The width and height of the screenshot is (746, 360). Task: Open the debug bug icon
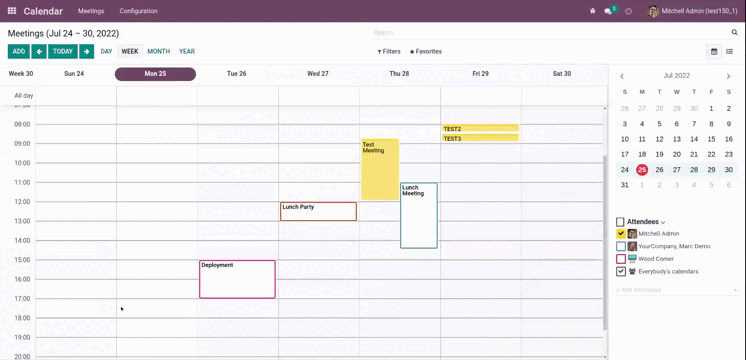[x=592, y=10]
